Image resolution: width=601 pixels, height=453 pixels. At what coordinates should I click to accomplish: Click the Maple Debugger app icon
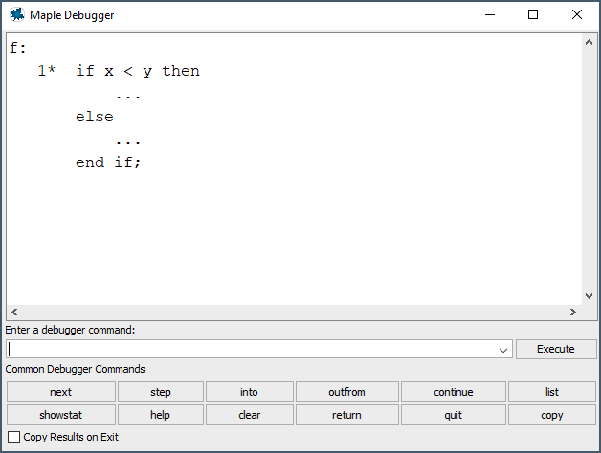click(17, 15)
